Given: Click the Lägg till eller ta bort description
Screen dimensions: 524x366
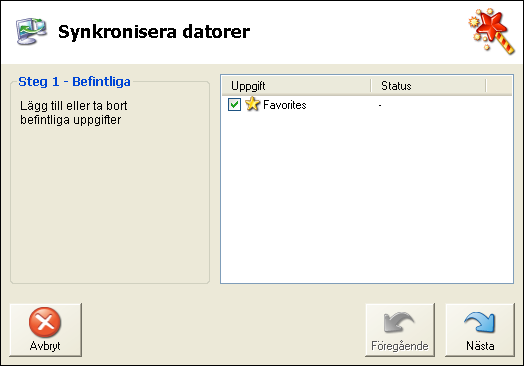Looking at the screenshot, I should tap(74, 113).
